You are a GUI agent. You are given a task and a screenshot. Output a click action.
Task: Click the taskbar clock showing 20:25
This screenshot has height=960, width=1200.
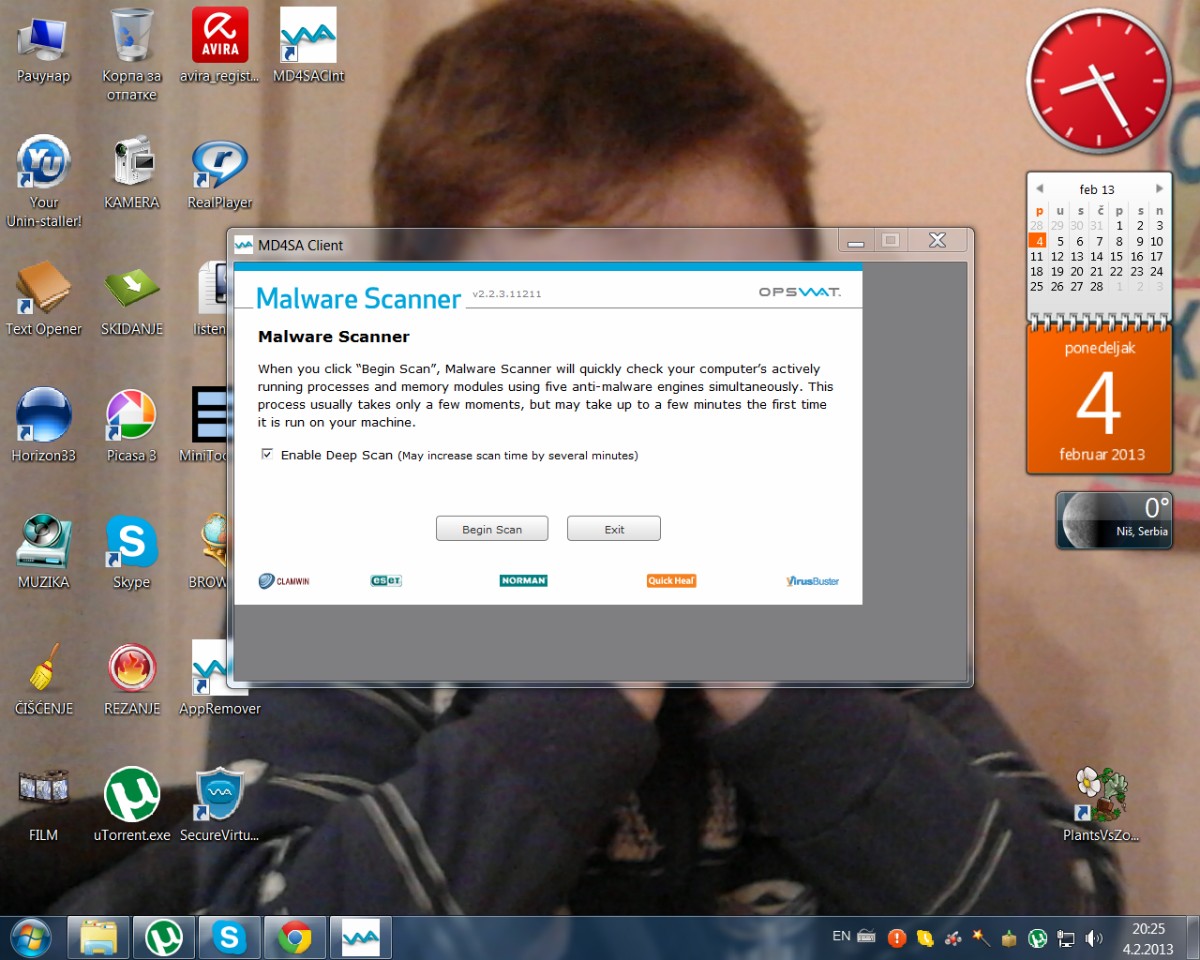(1148, 937)
